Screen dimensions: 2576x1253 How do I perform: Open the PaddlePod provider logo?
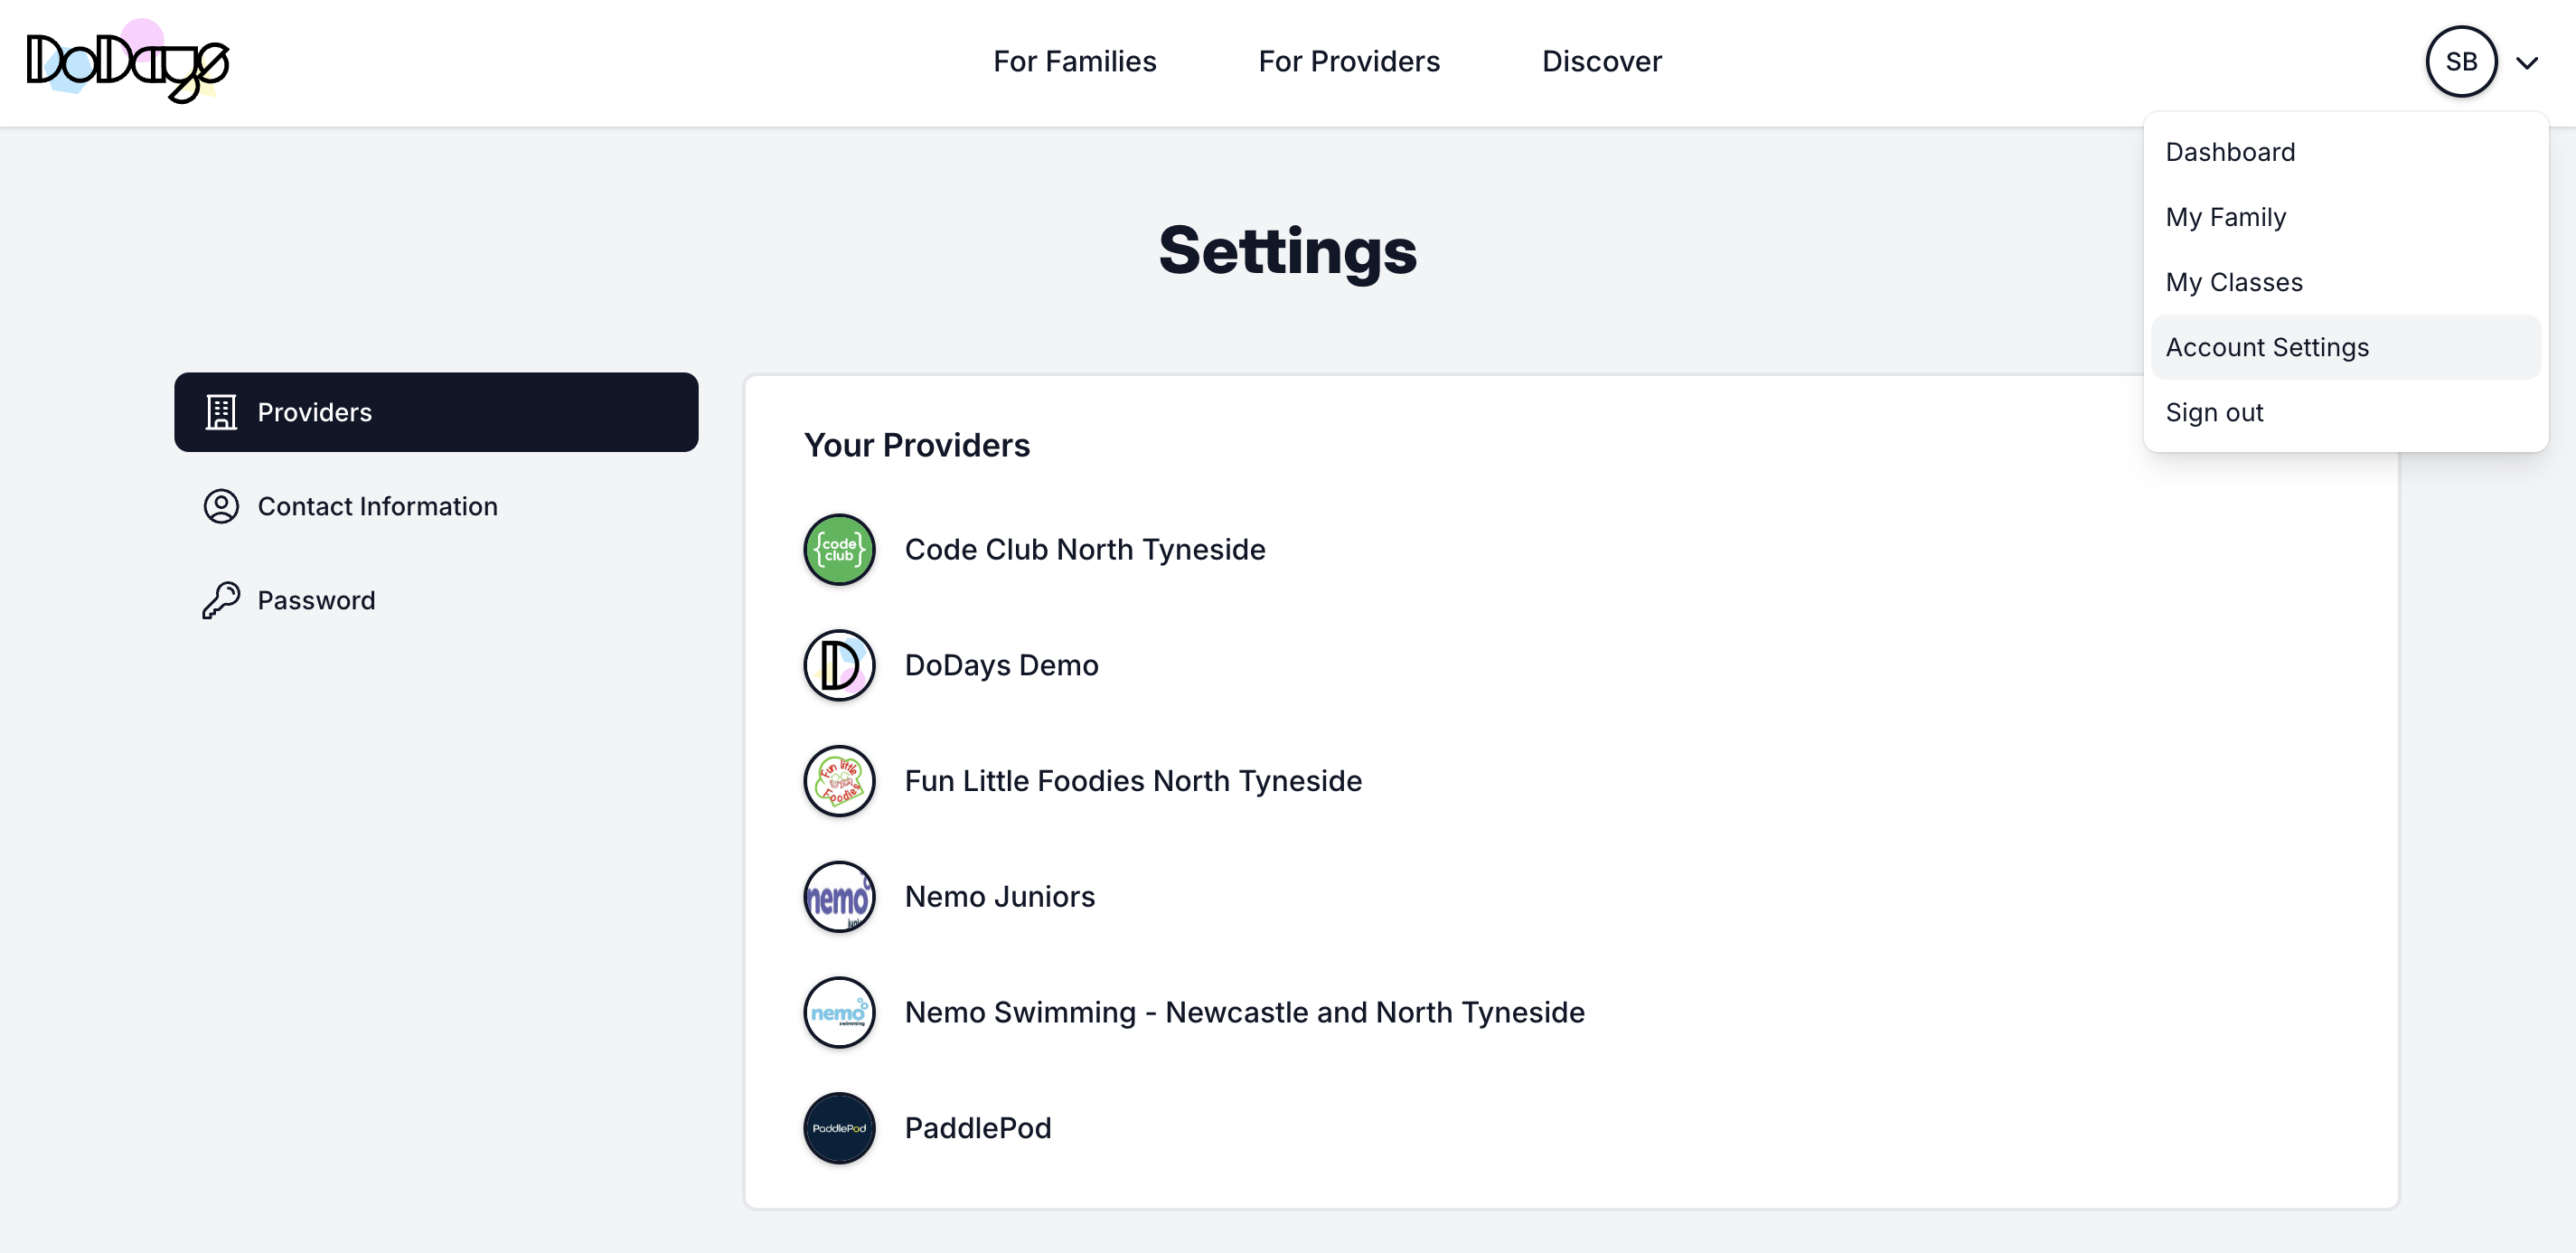[x=839, y=1127]
